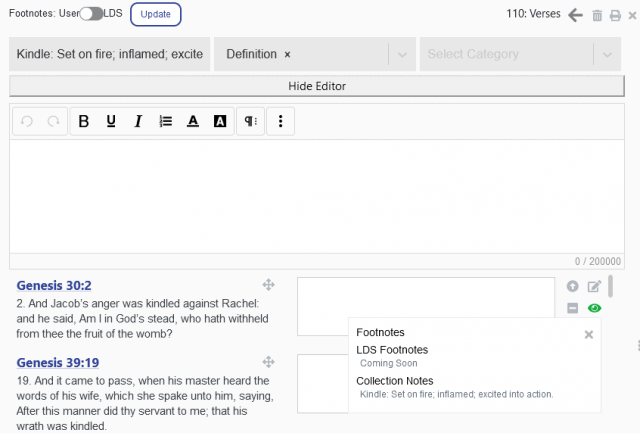Close the Footnotes popup
This screenshot has width=640, height=433.
[x=589, y=335]
